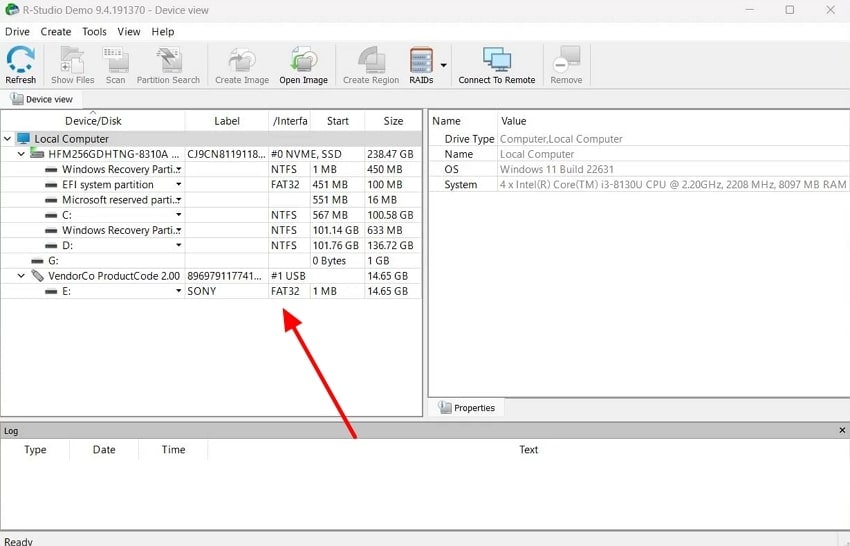Open dropdown arrow on EFI system partition
The image size is (850, 546).
(178, 184)
